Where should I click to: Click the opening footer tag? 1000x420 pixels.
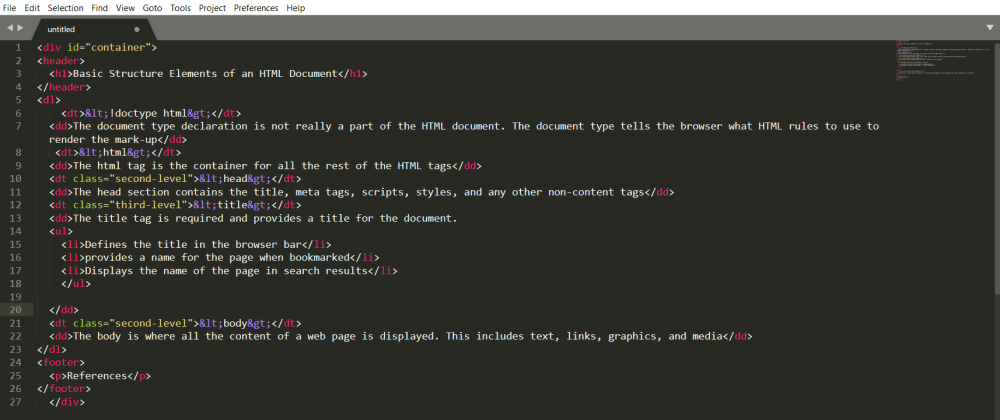[x=61, y=363]
